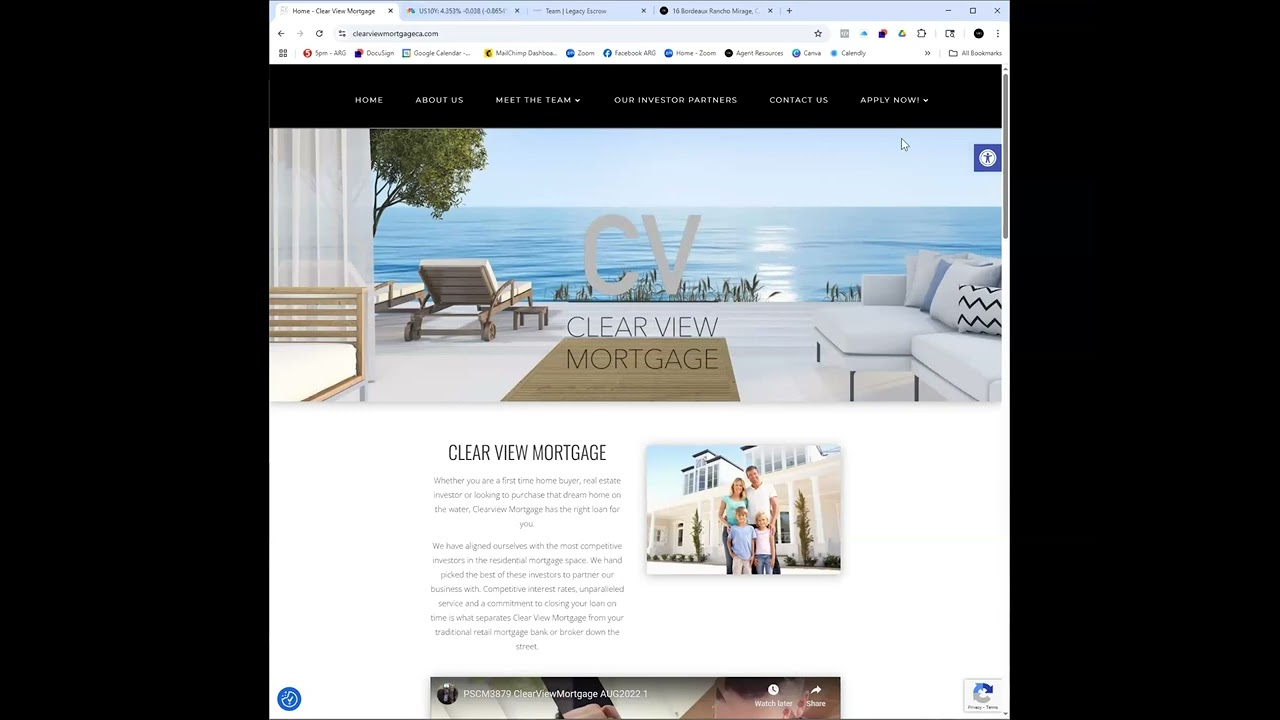View site information icon in address bar
Screen dimensions: 1280x720
[x=342, y=33]
